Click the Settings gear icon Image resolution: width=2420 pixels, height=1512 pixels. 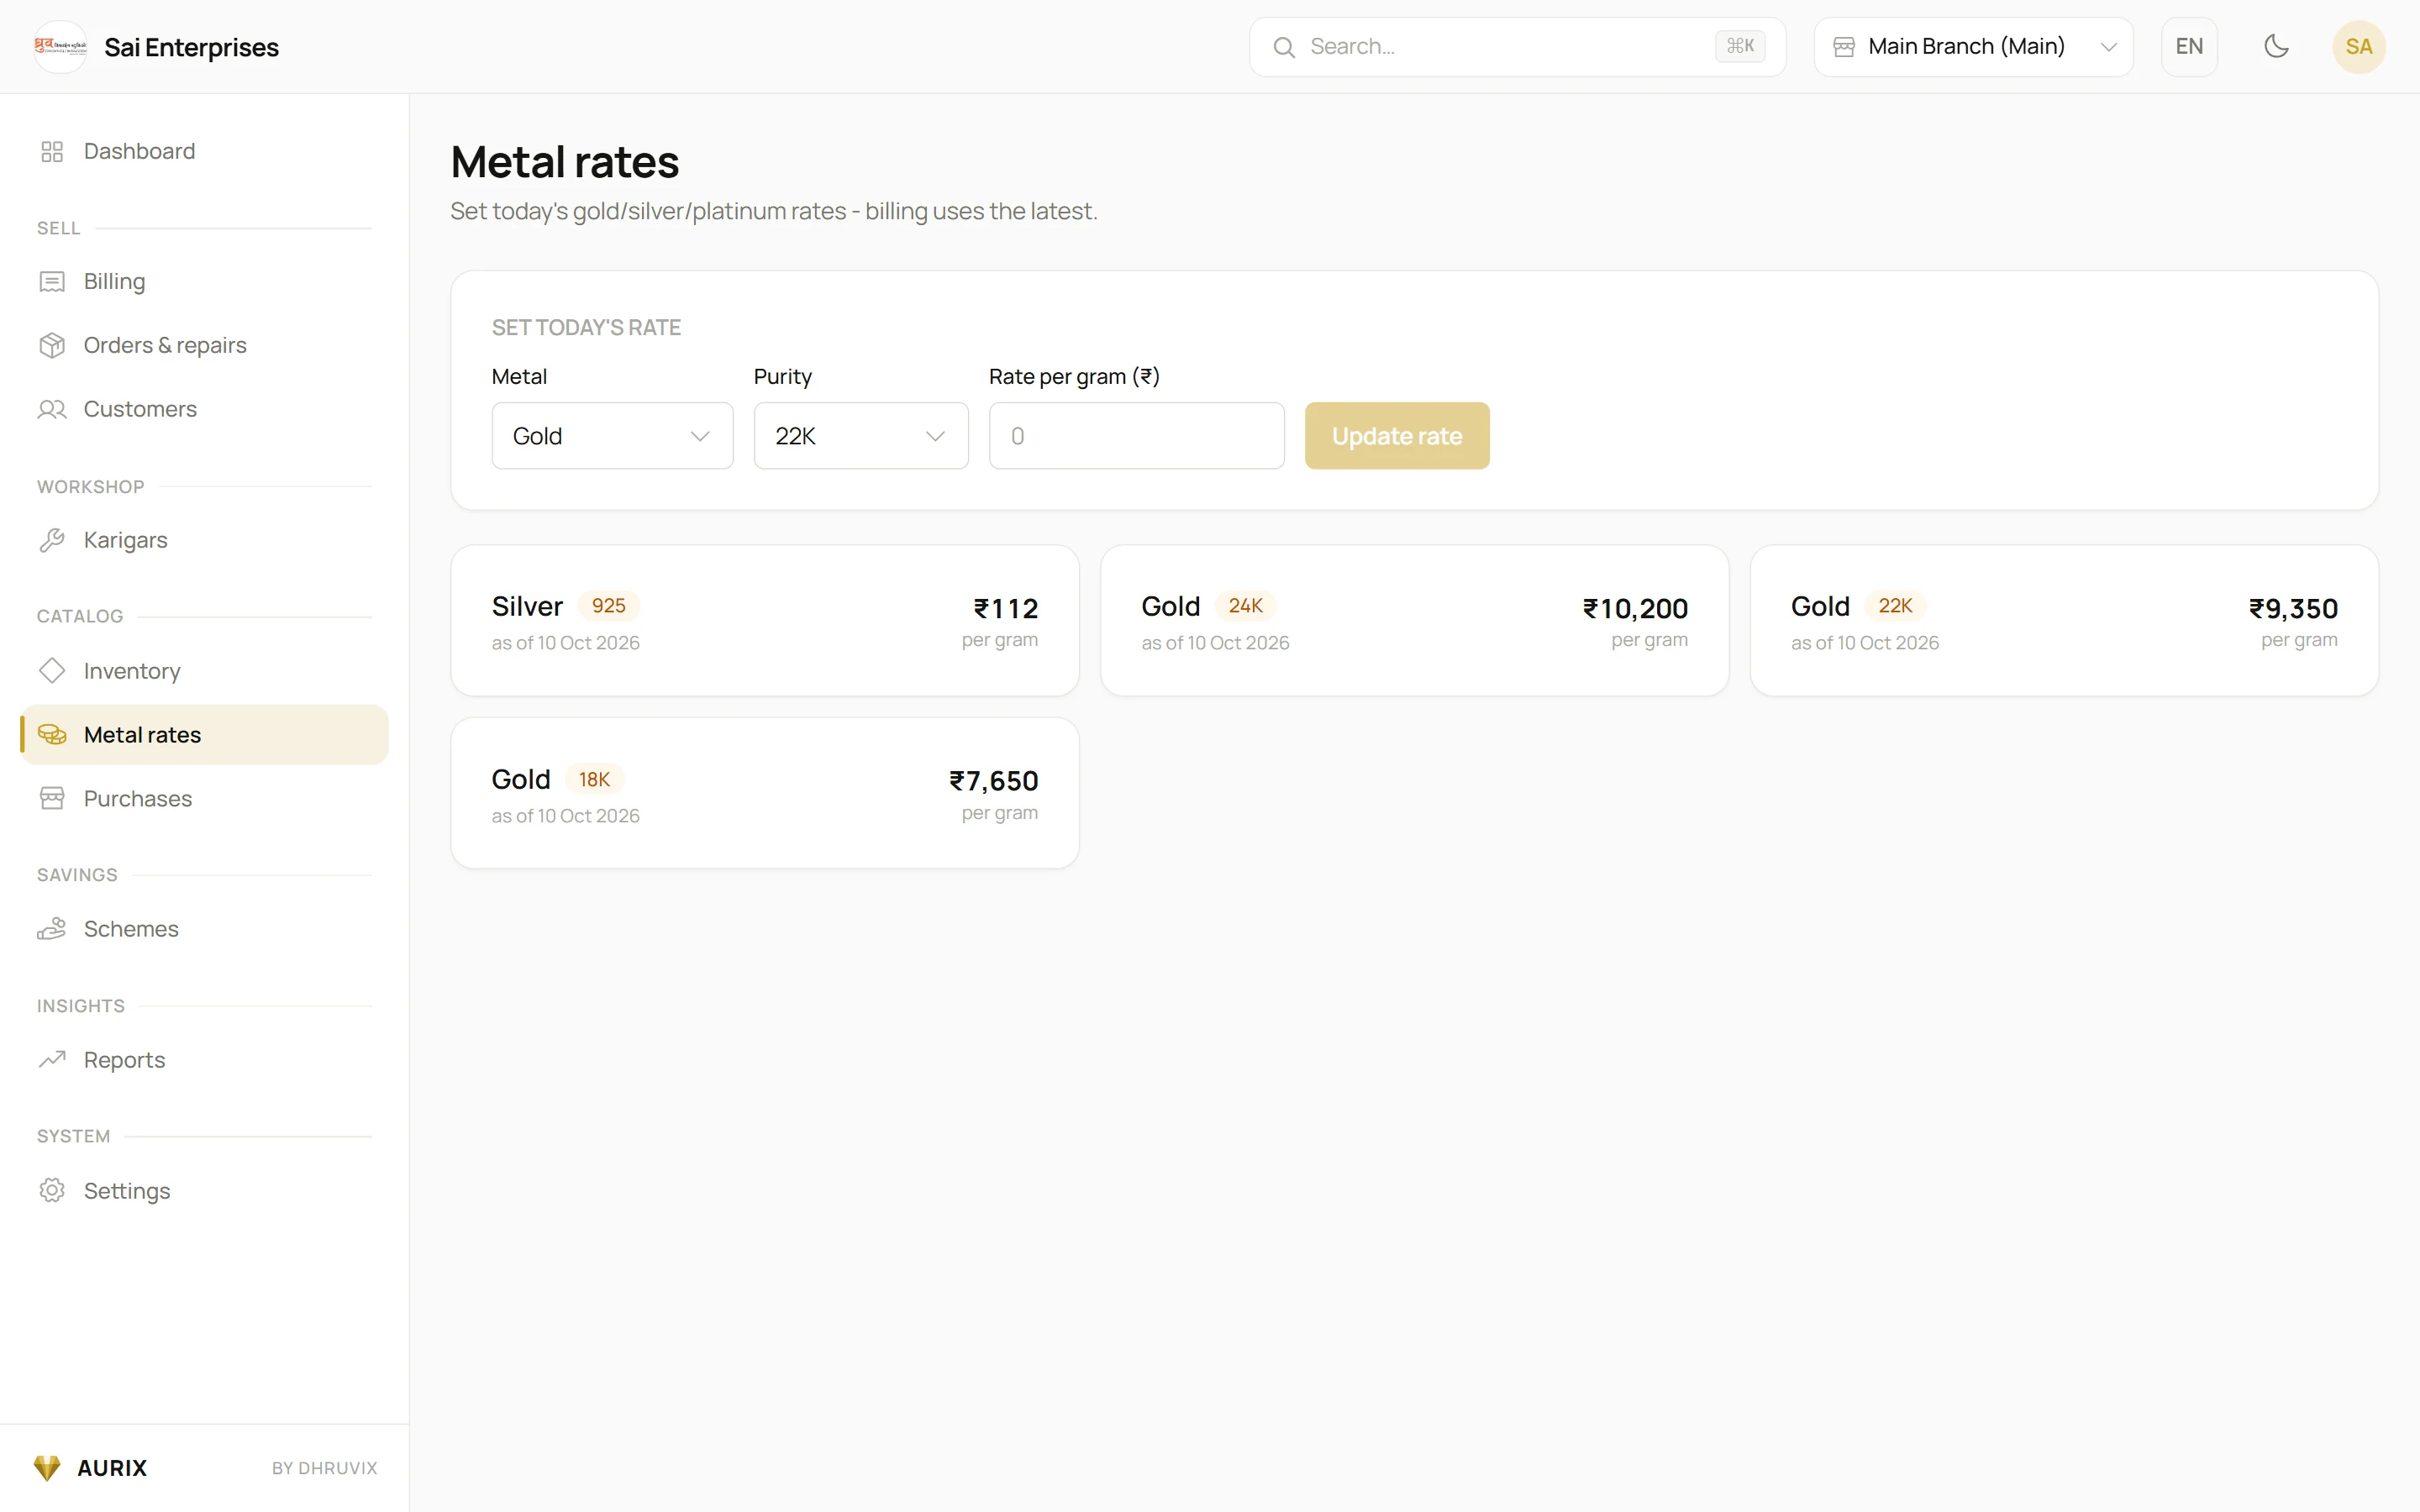(52, 1190)
